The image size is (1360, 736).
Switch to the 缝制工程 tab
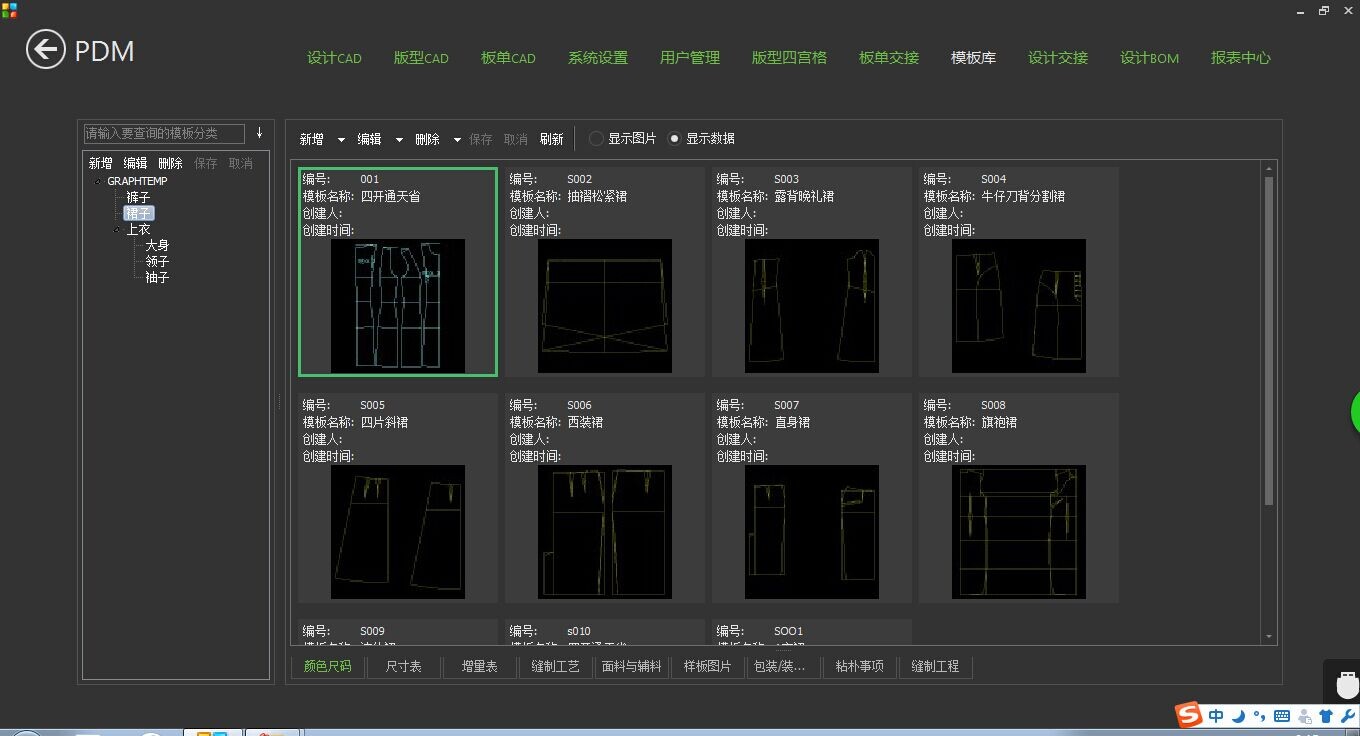coord(935,666)
